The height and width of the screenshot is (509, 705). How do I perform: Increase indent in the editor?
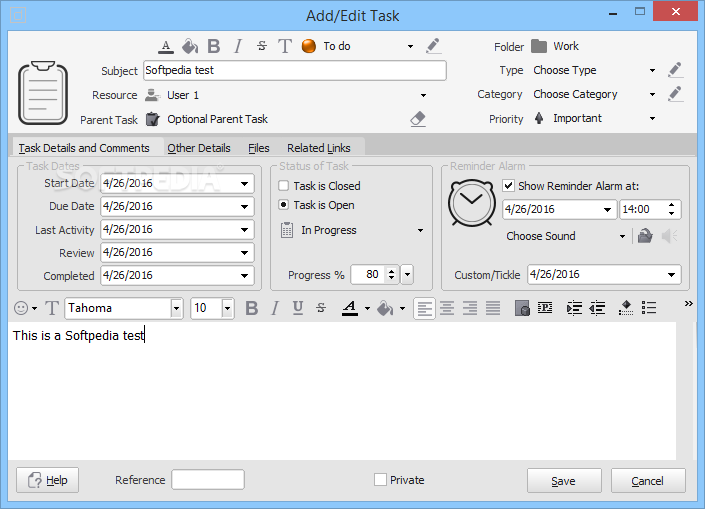(x=574, y=308)
